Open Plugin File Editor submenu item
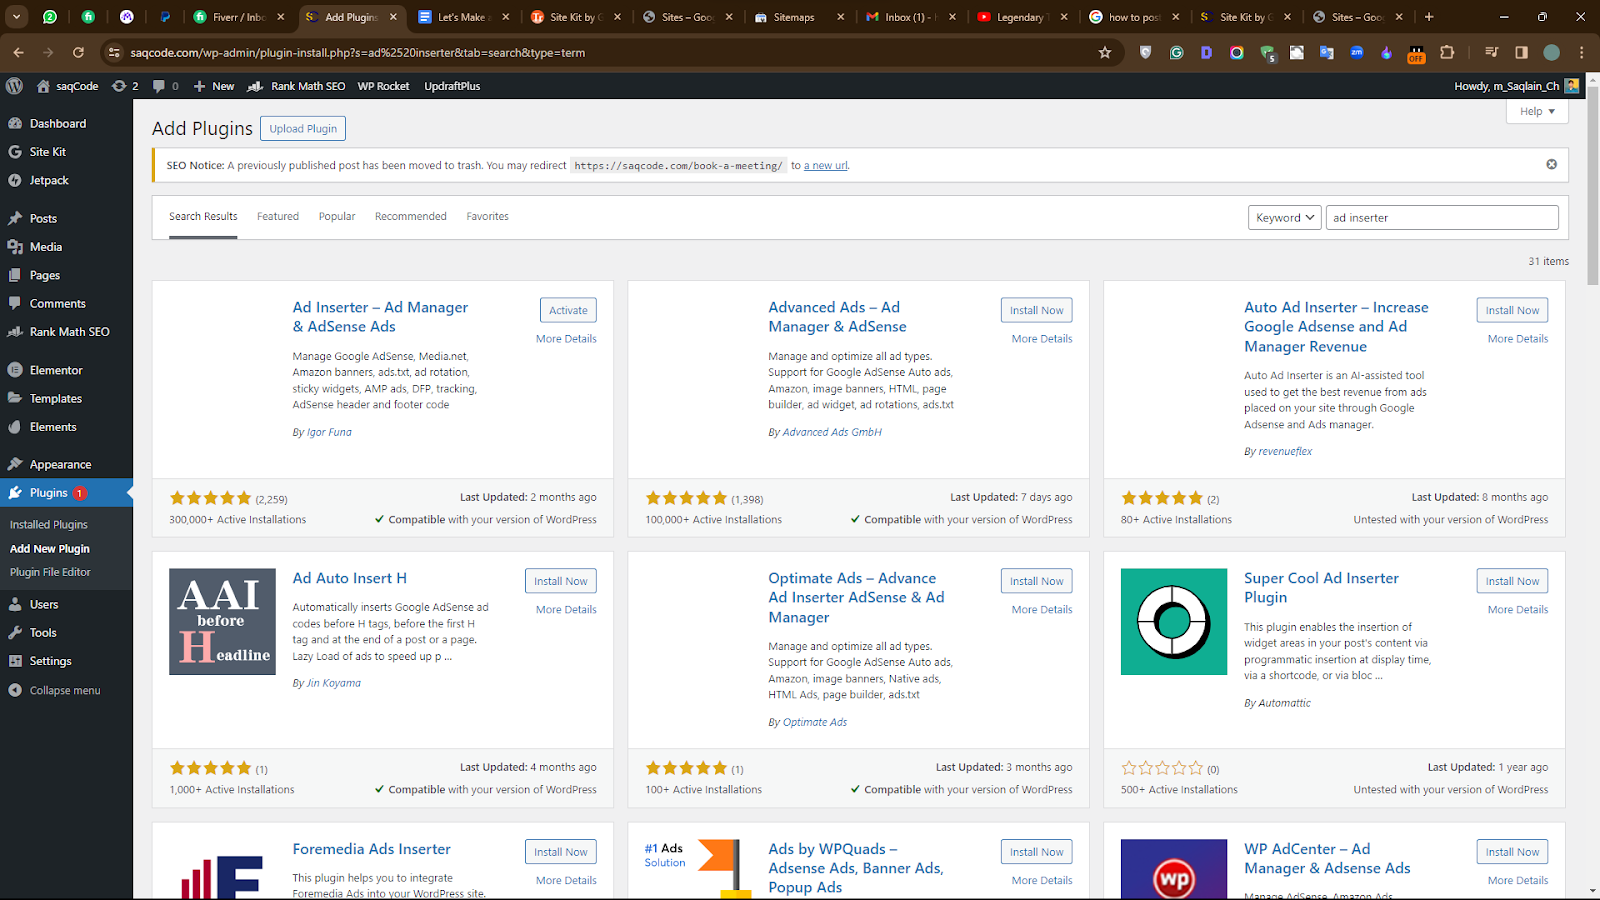Screen dimensions: 1600x900 pyautogui.click(x=50, y=572)
